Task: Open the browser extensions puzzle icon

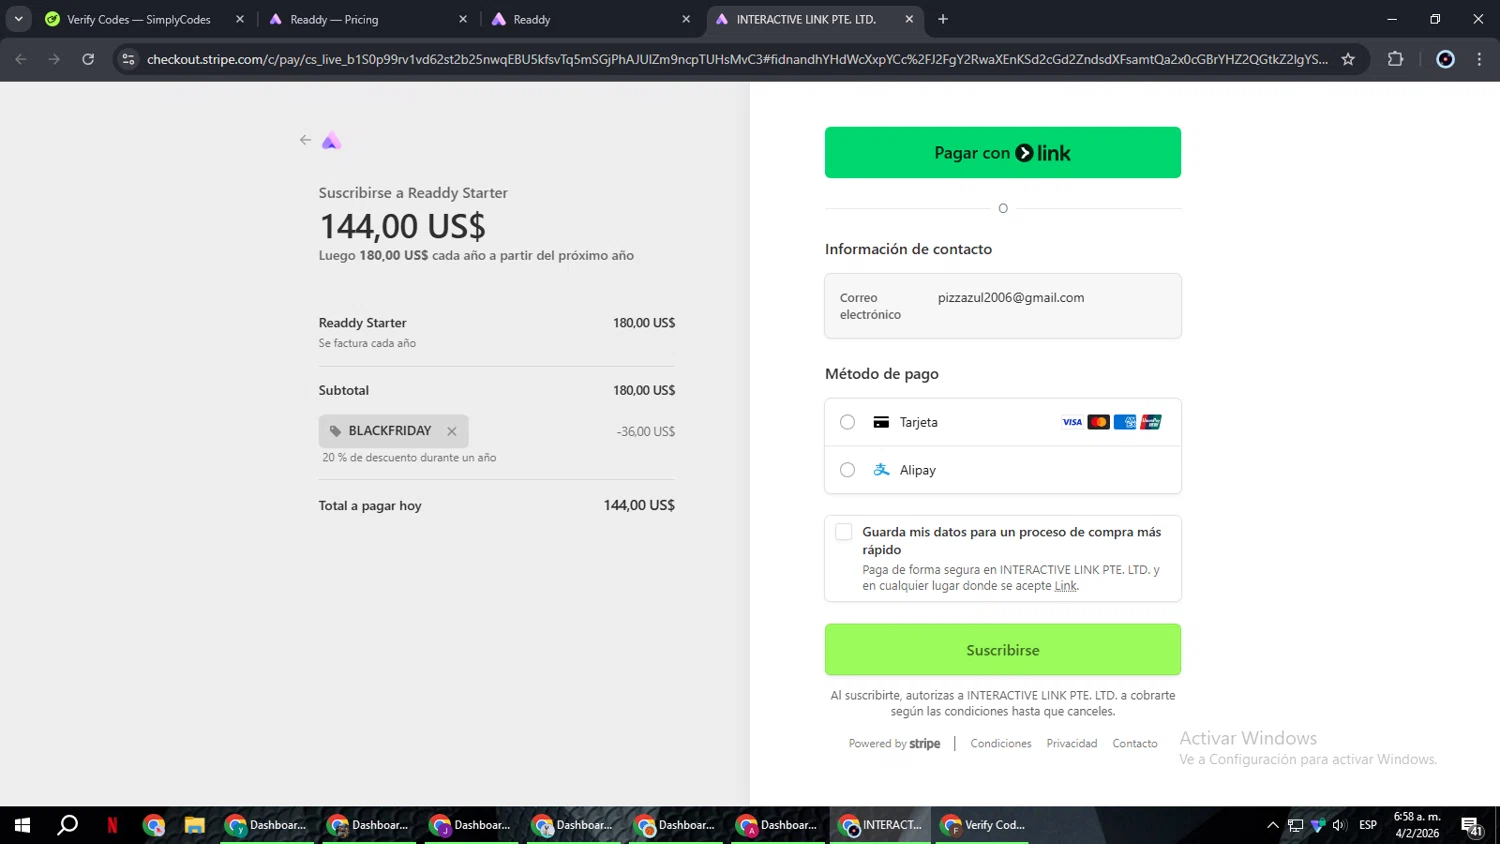Action: tap(1396, 59)
